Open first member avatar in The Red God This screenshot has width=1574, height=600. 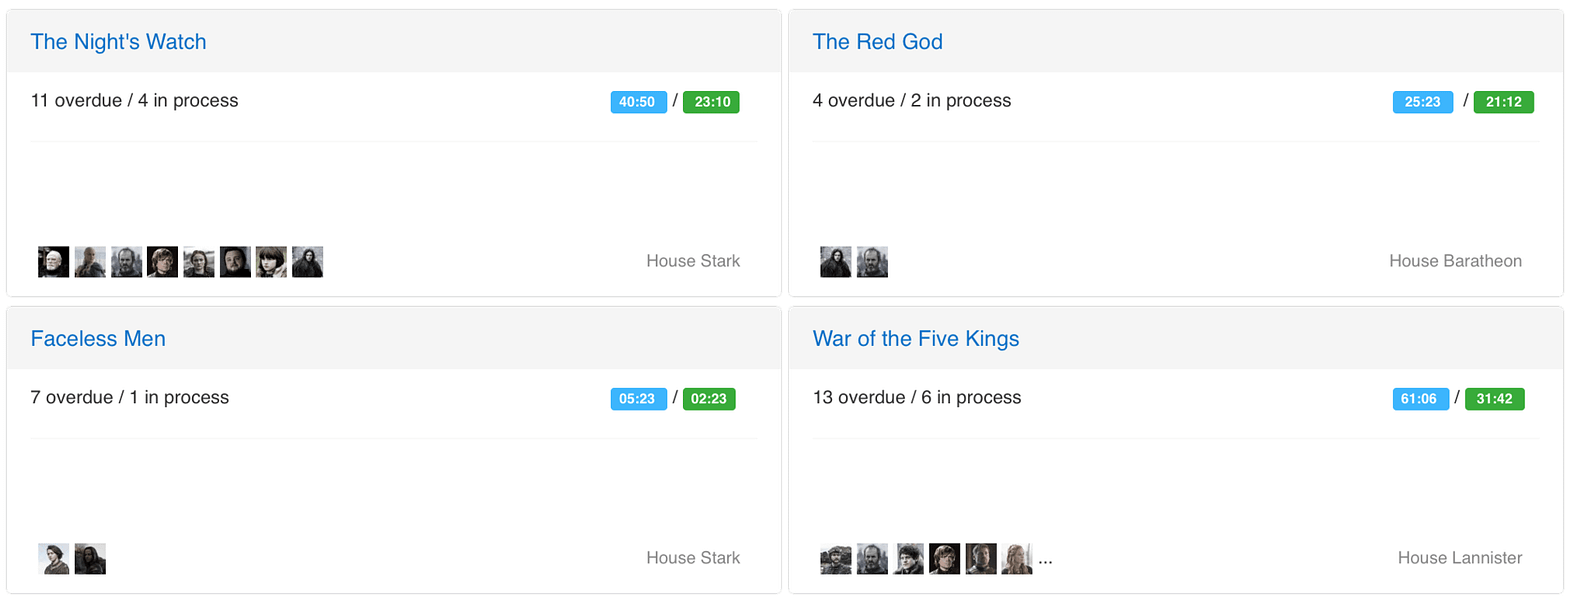836,262
